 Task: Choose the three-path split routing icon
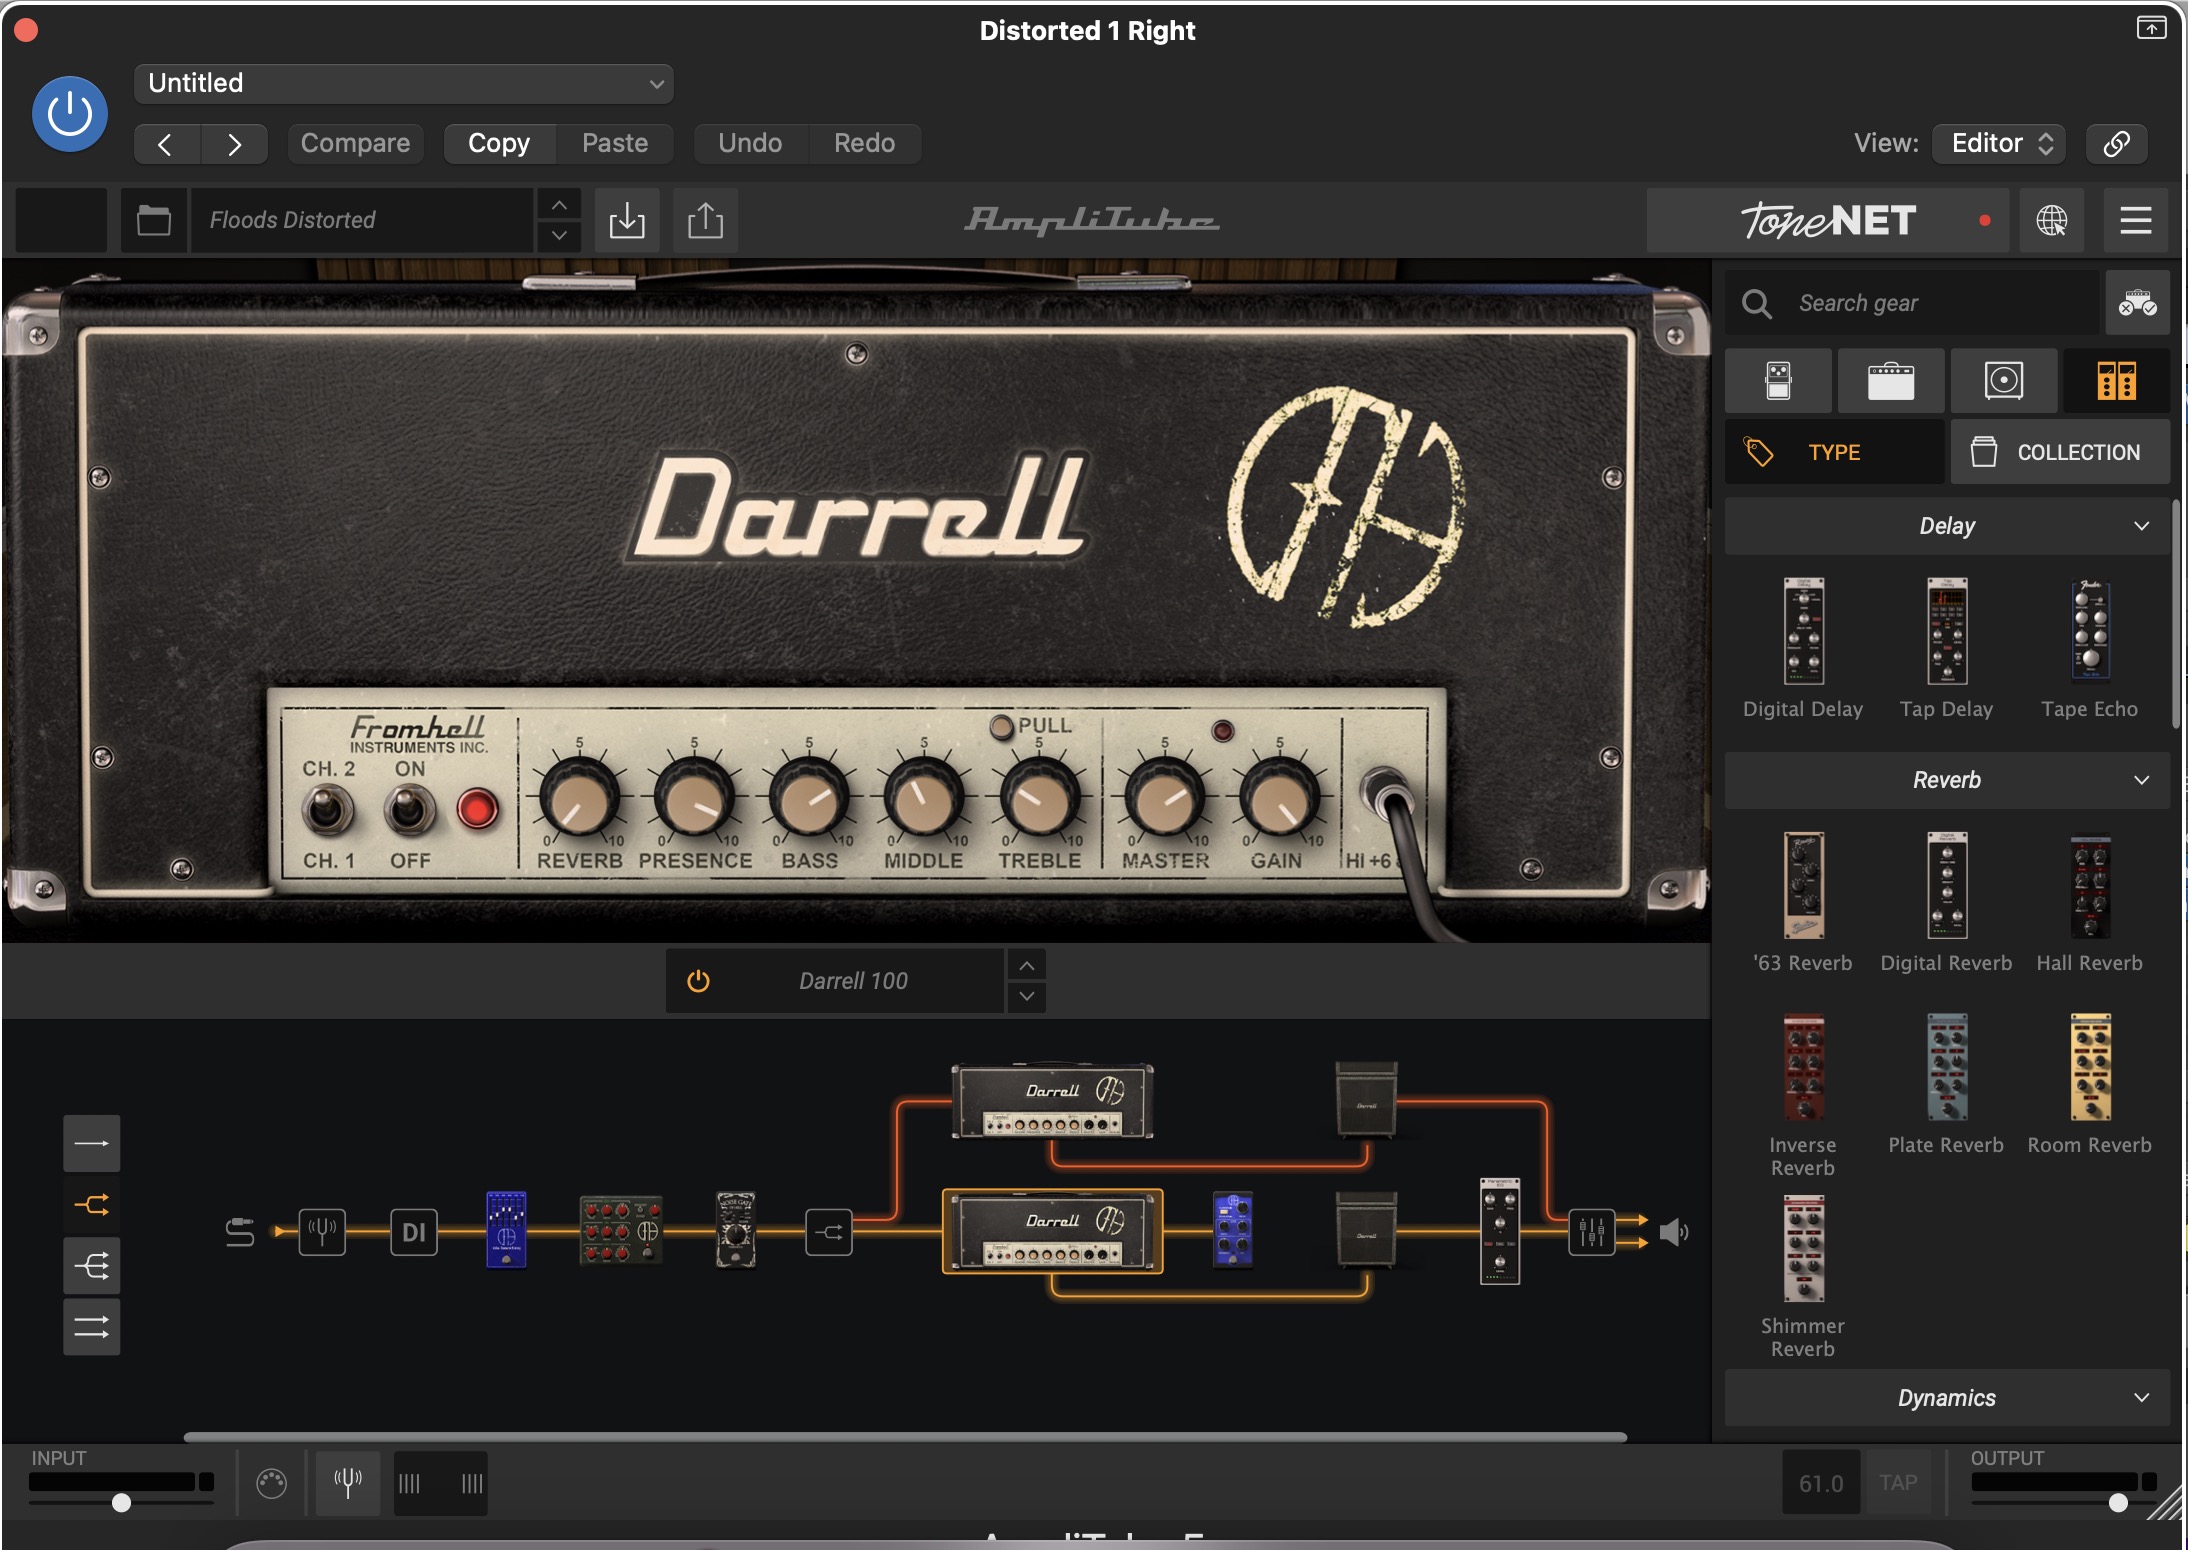(x=91, y=1267)
